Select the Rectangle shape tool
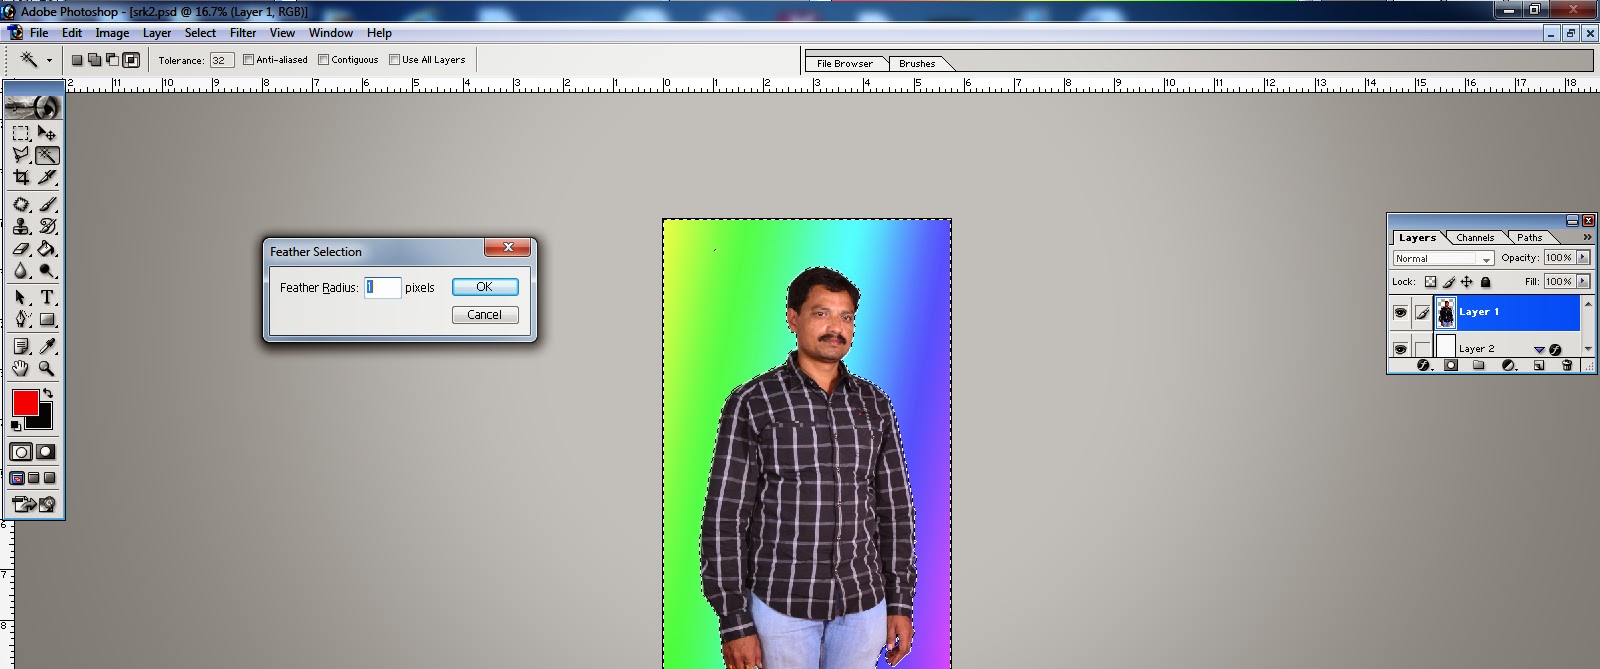This screenshot has width=1600, height=669. click(47, 319)
